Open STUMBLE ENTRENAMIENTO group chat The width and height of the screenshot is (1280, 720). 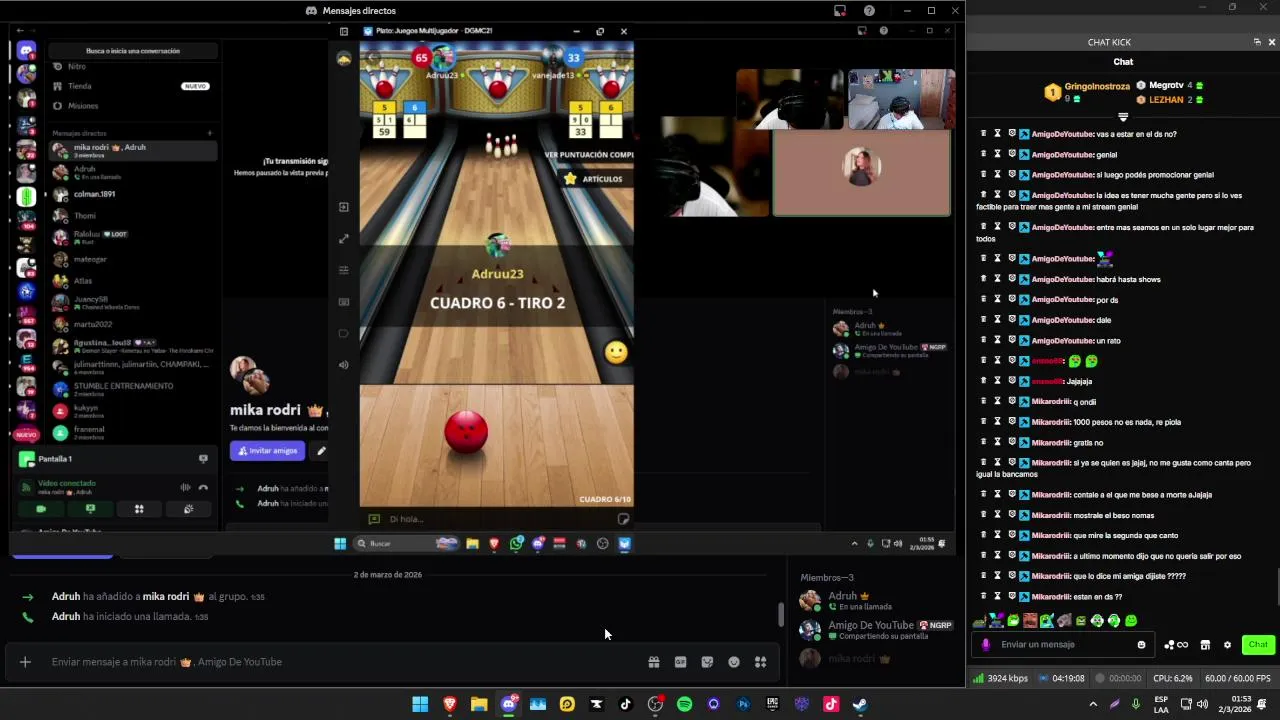click(x=133, y=389)
